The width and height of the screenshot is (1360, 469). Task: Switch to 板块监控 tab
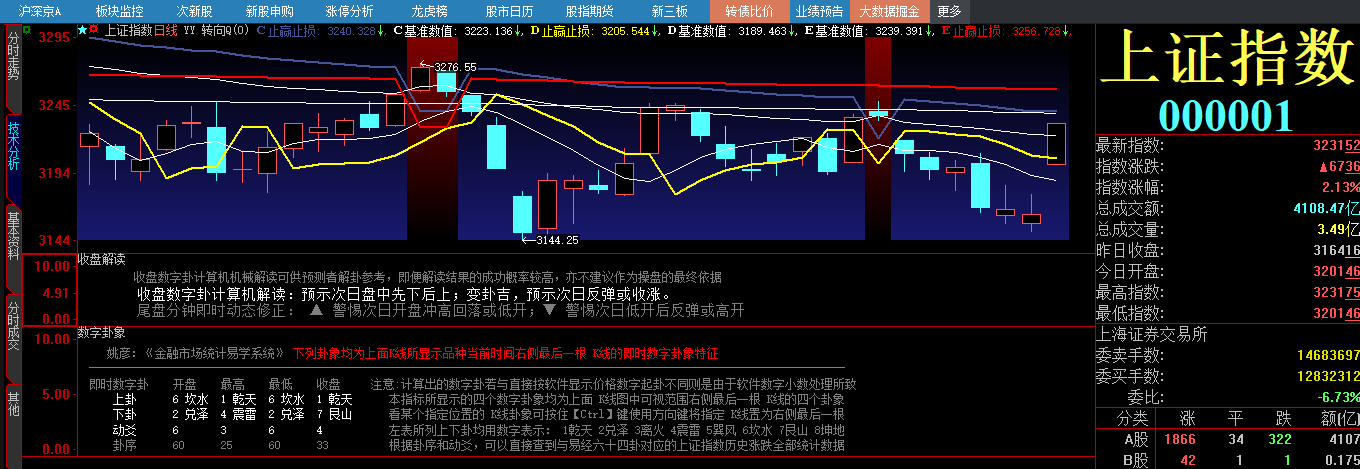coord(119,11)
